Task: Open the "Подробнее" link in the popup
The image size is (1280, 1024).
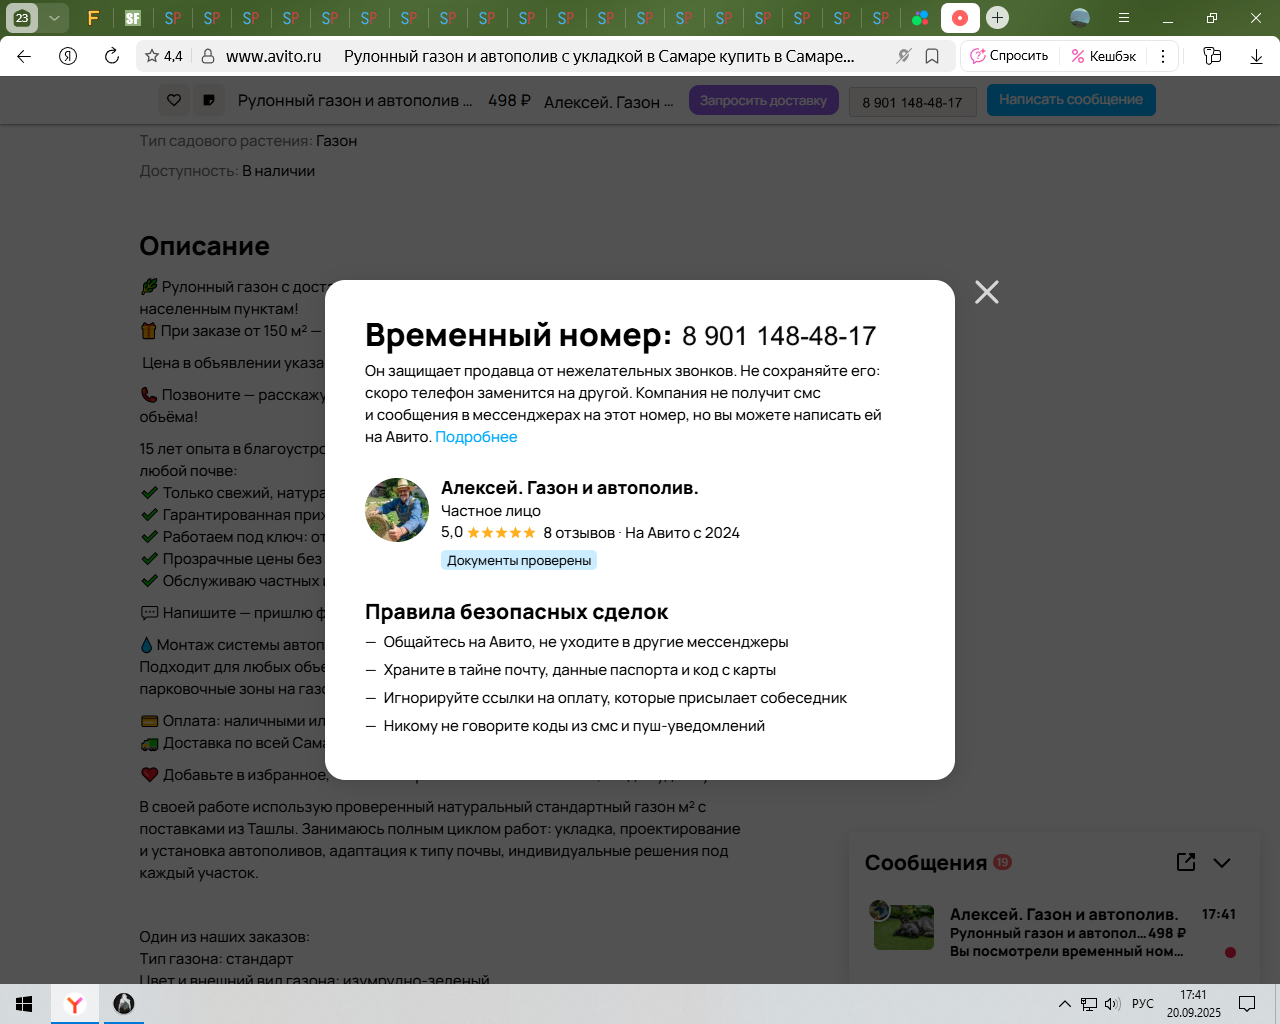Action: point(476,437)
